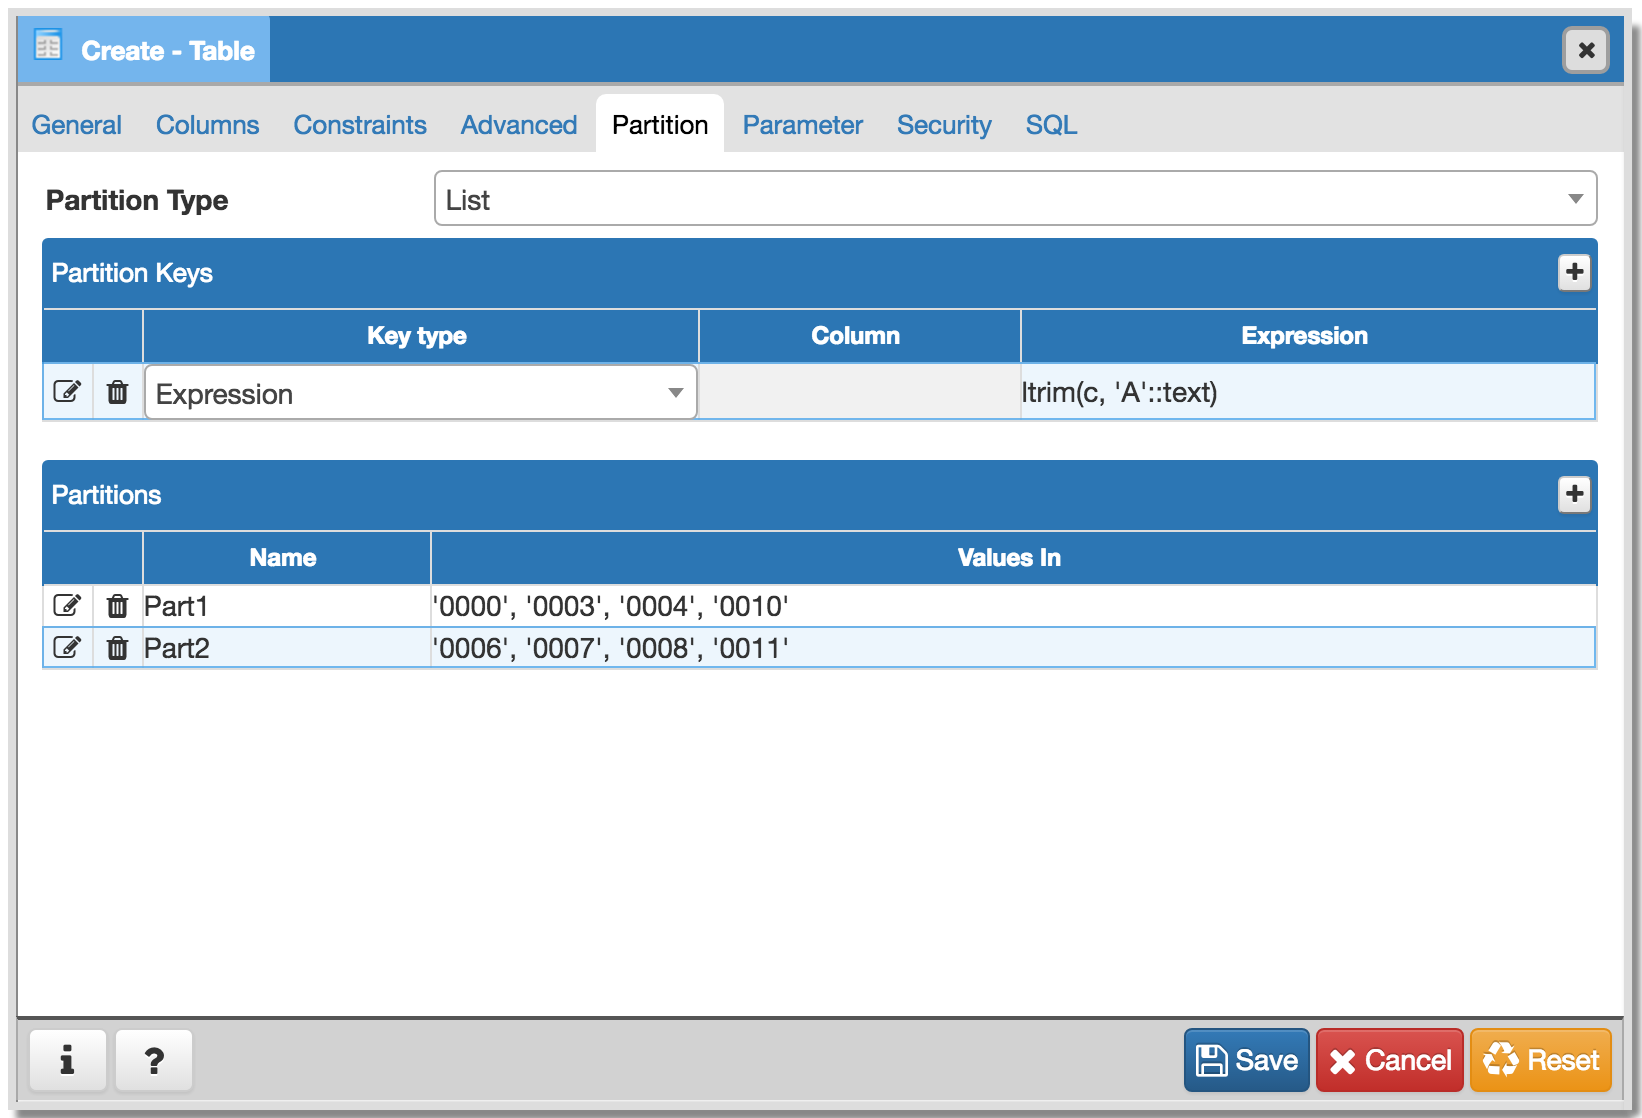Open the info button in footer
The image size is (1642, 1118).
(x=67, y=1060)
